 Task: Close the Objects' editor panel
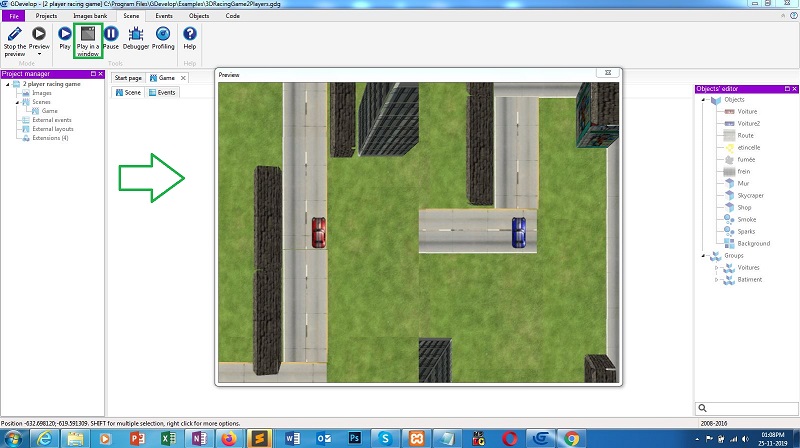coord(794,89)
